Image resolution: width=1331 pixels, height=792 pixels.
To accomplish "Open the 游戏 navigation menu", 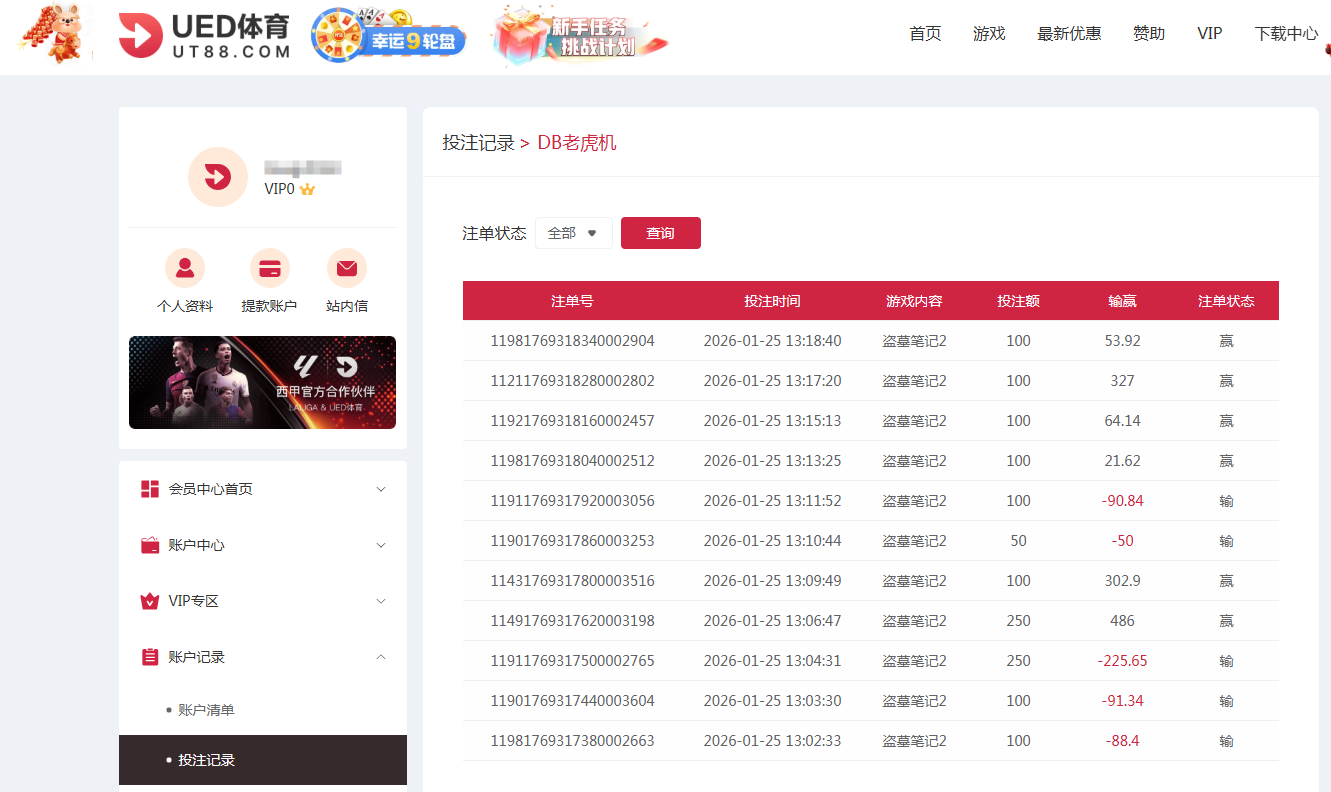I will click(x=988, y=33).
